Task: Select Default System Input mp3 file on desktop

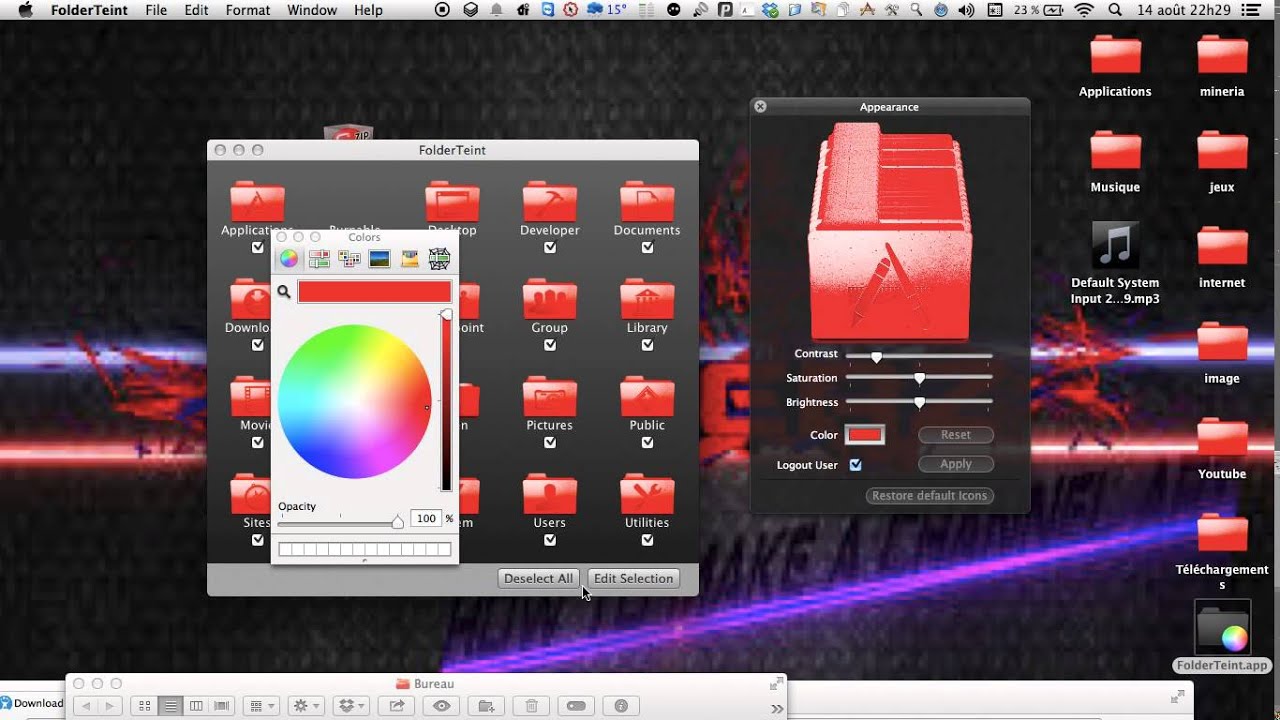Action: pos(1115,262)
